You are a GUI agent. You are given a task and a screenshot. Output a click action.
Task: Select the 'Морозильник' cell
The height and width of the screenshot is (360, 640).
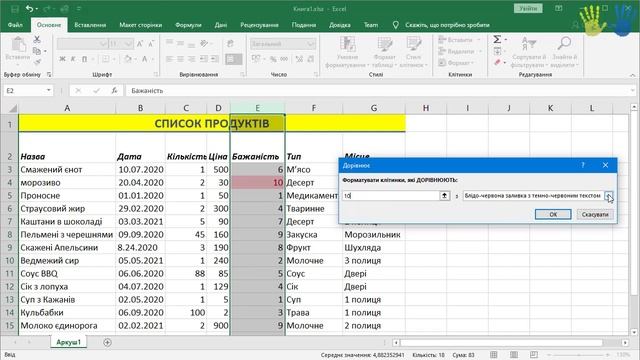[x=374, y=235]
